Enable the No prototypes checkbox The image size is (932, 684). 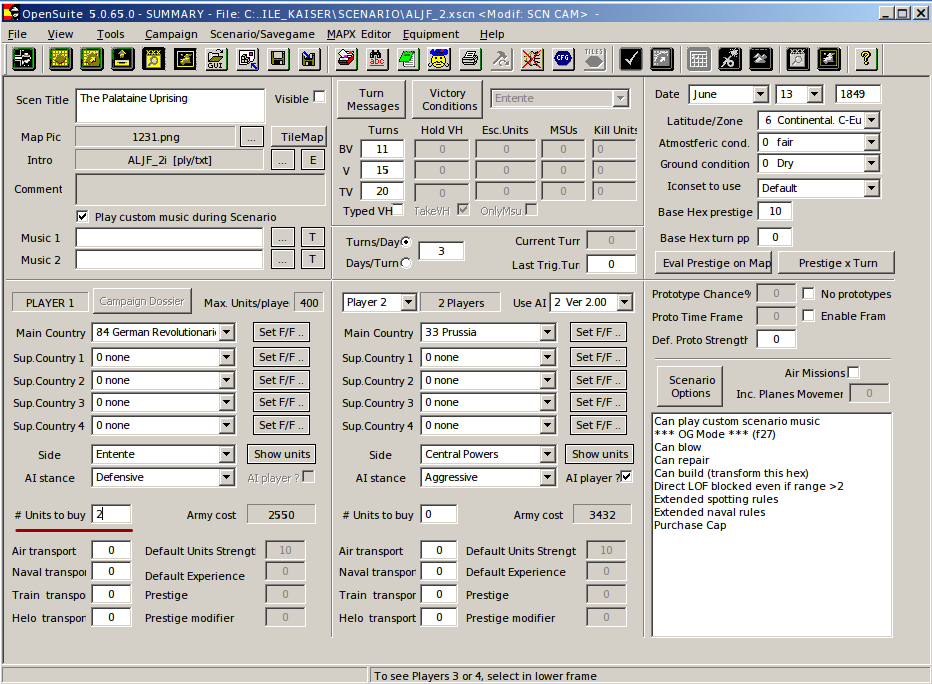[x=808, y=294]
